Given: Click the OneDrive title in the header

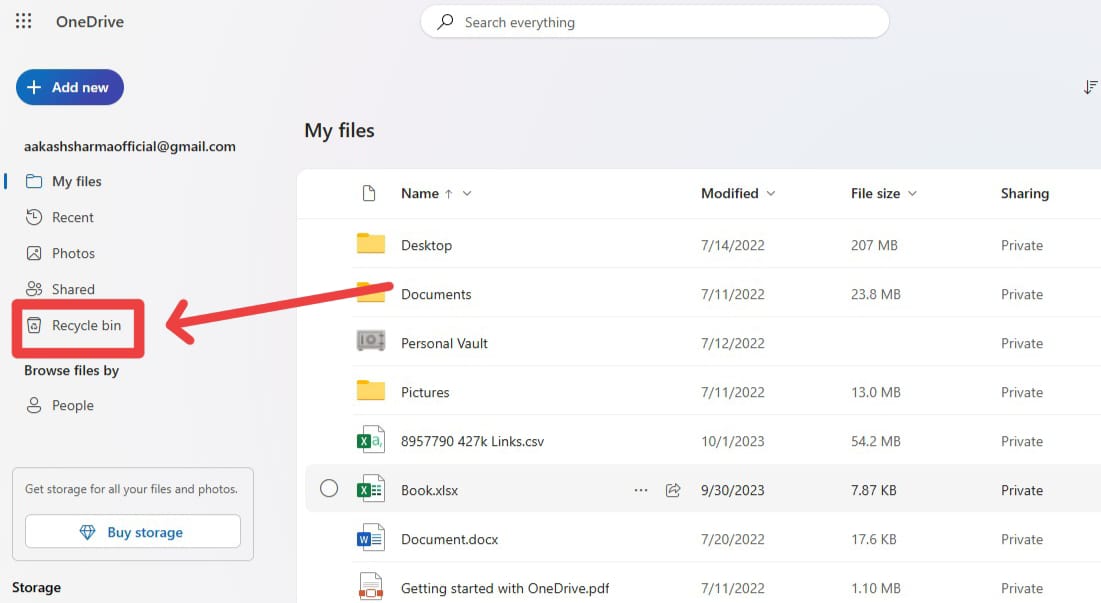Looking at the screenshot, I should tap(90, 22).
